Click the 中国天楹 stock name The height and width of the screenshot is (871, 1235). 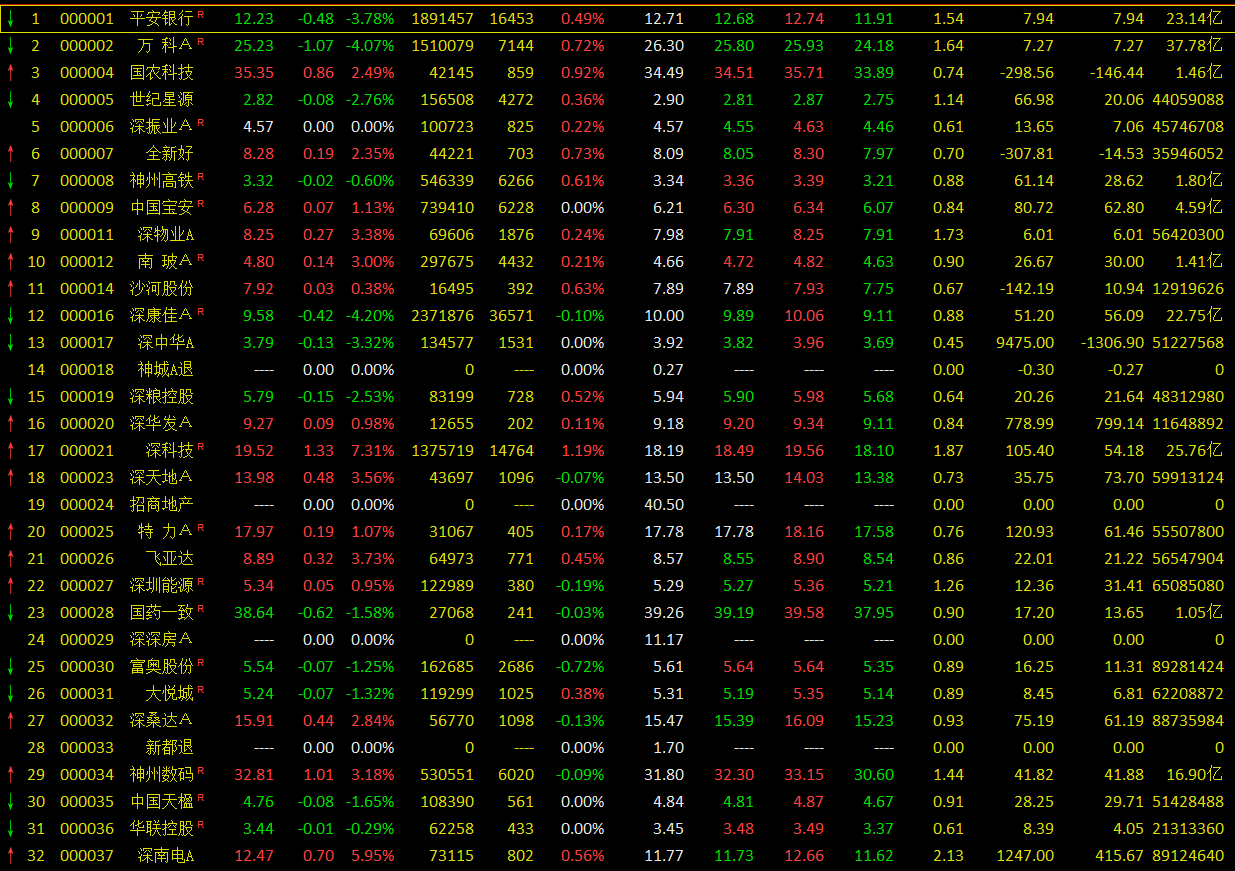tap(162, 801)
